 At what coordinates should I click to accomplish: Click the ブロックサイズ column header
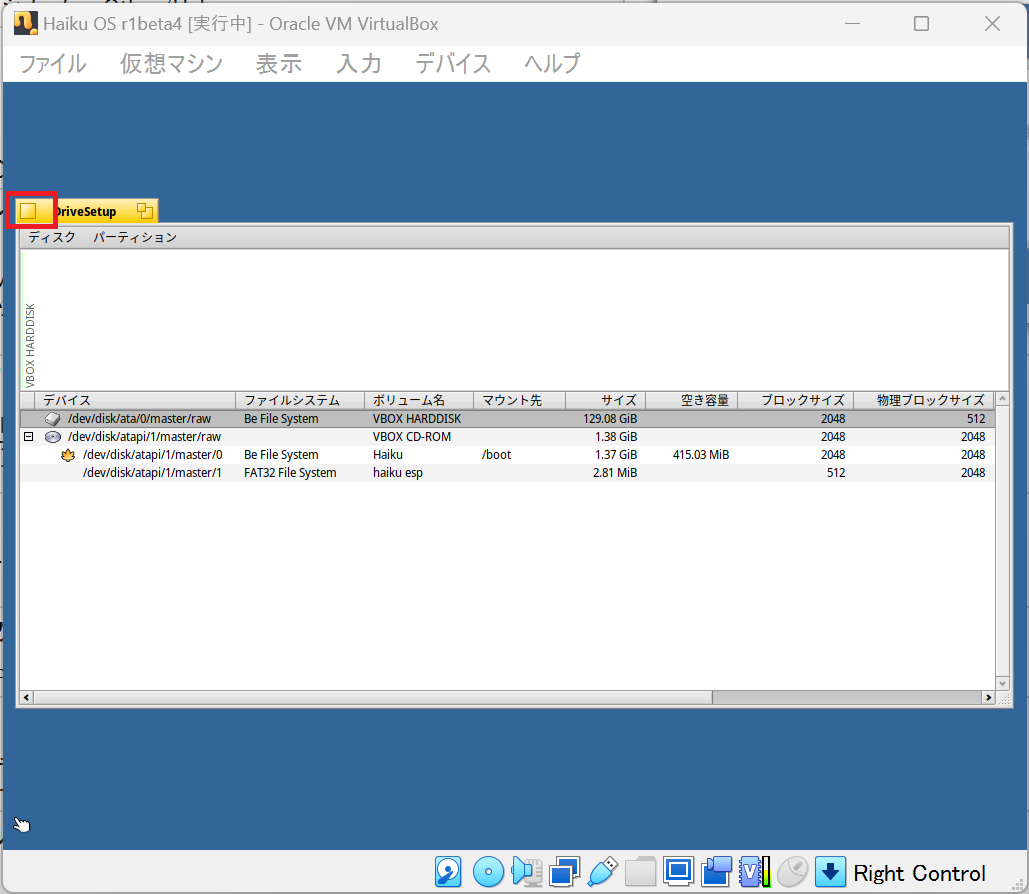(796, 400)
